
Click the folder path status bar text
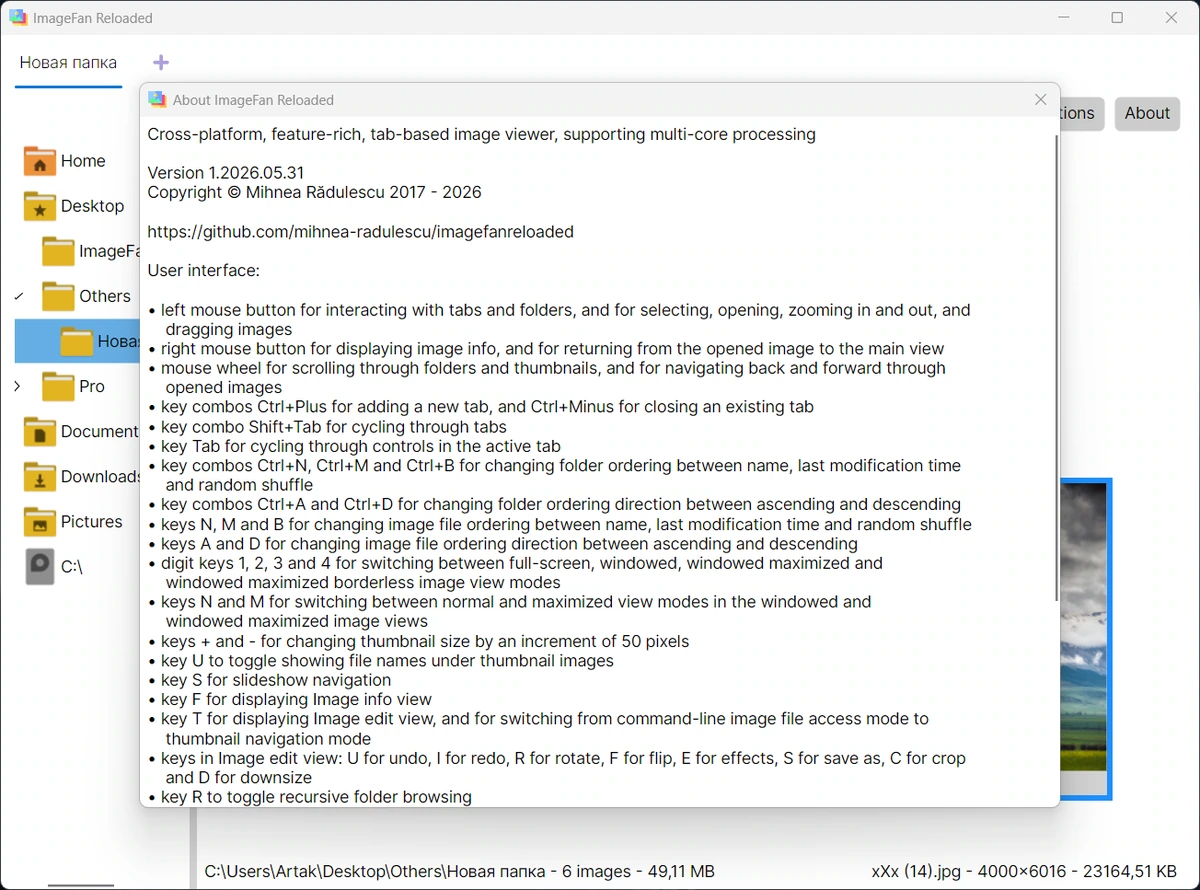pyautogui.click(x=460, y=872)
